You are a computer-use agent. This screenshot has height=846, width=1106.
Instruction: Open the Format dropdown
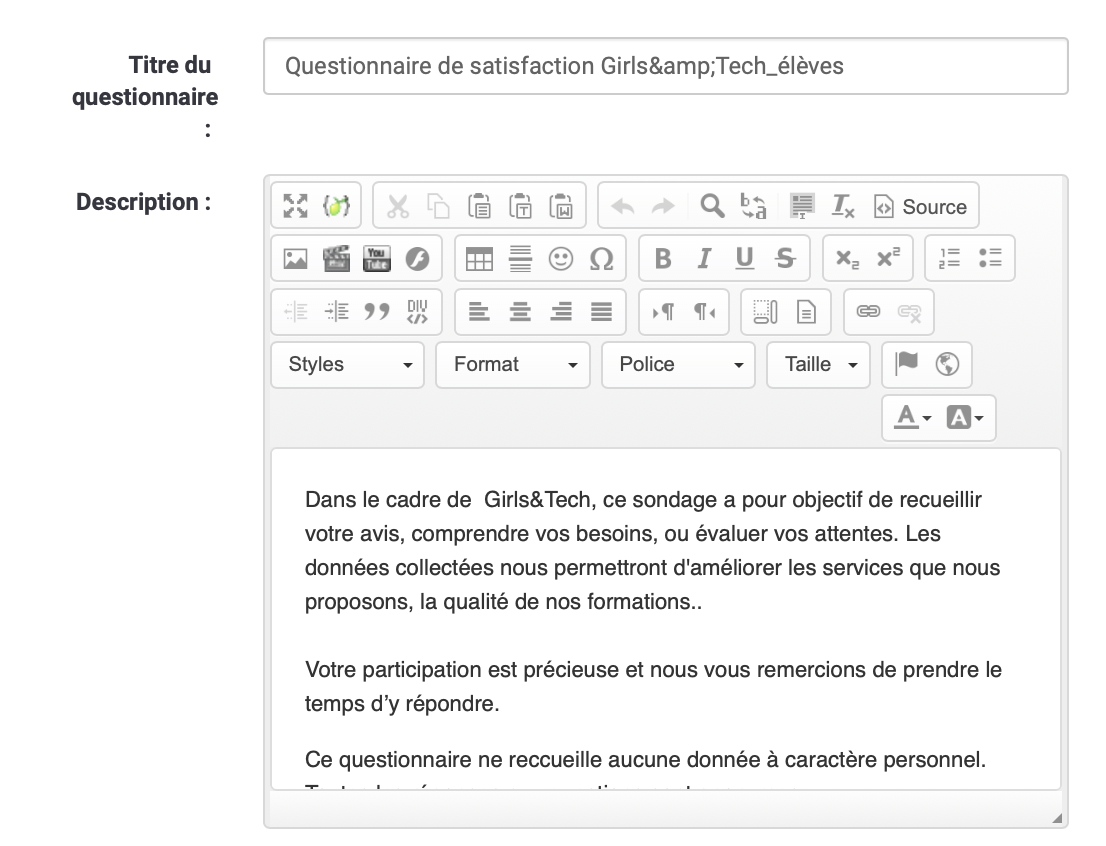513,365
